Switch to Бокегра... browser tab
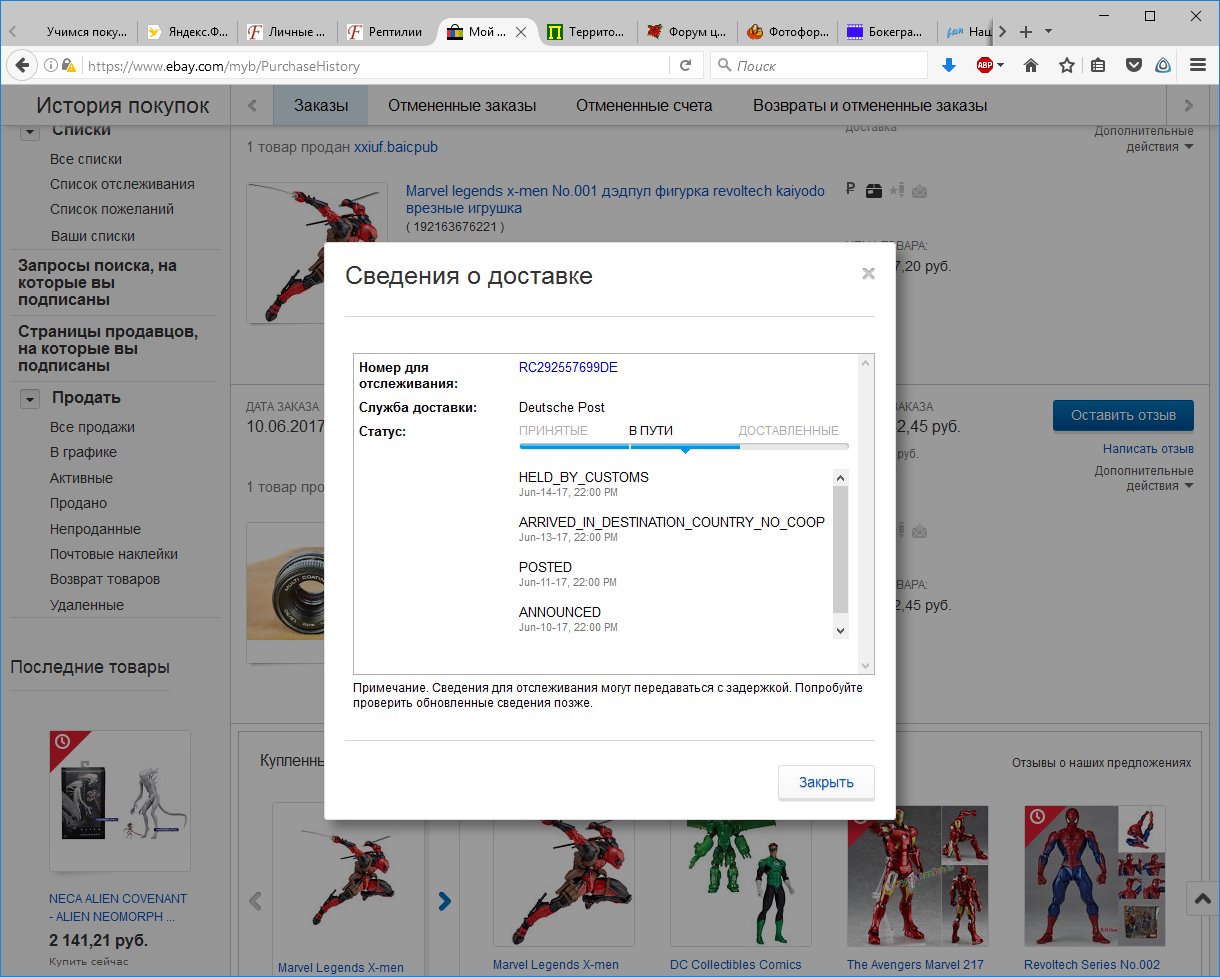1220x977 pixels. click(x=886, y=32)
